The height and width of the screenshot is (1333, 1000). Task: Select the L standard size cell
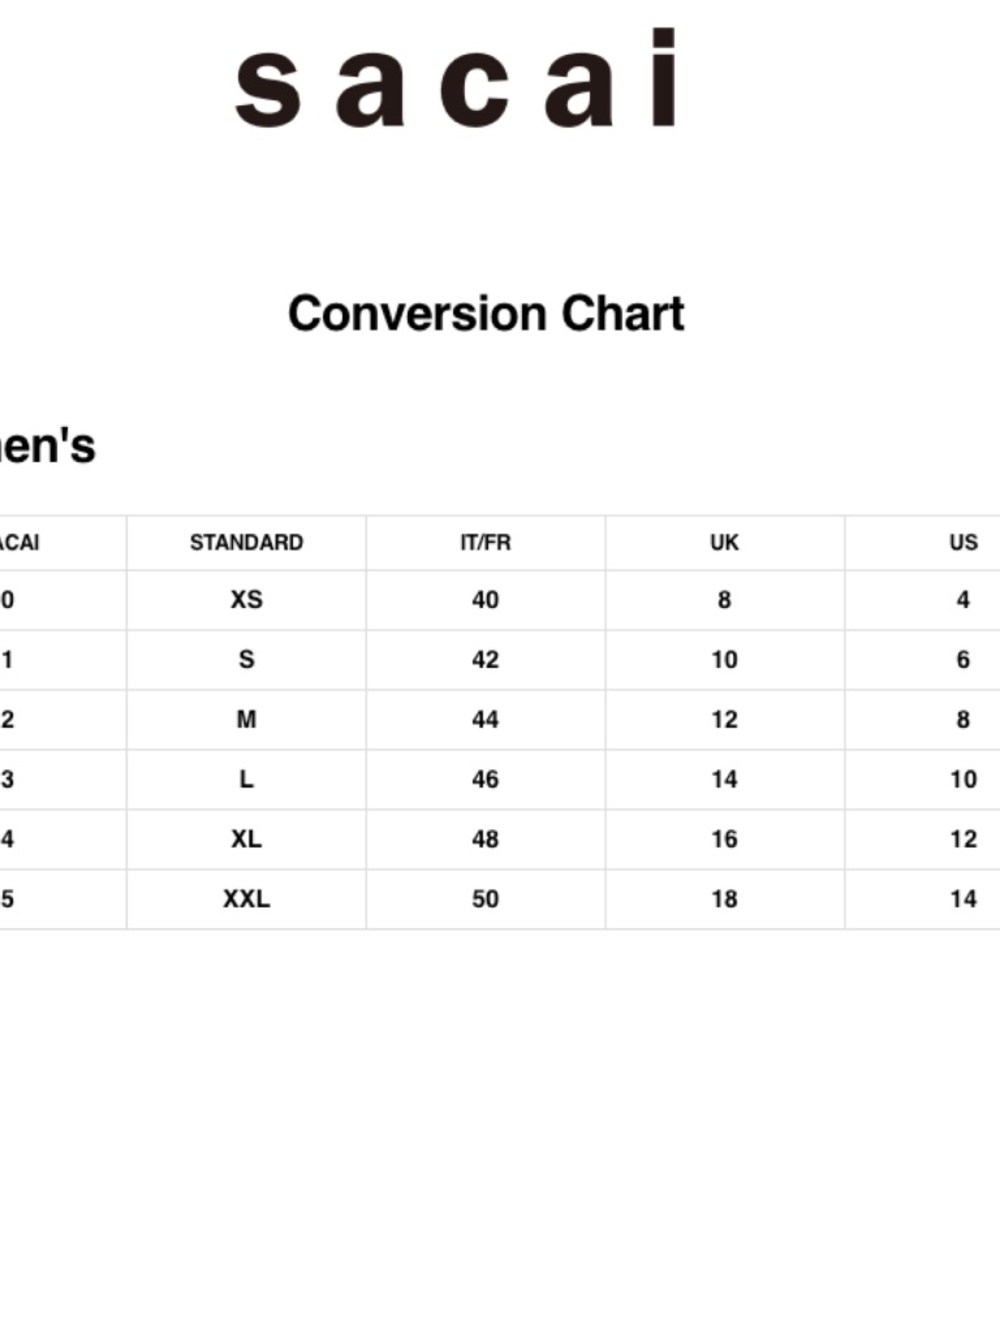click(246, 780)
